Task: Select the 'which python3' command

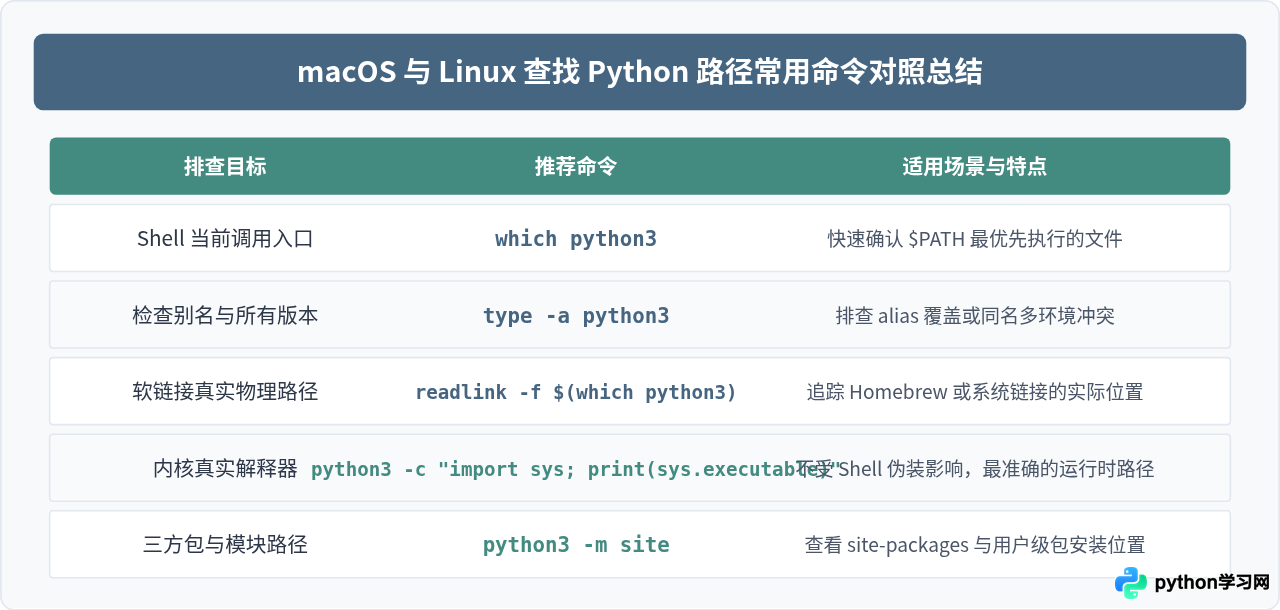Action: [x=576, y=239]
